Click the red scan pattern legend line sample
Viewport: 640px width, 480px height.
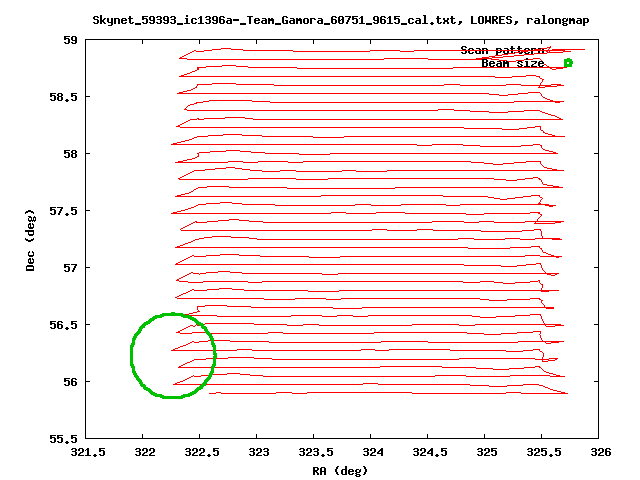[568, 50]
